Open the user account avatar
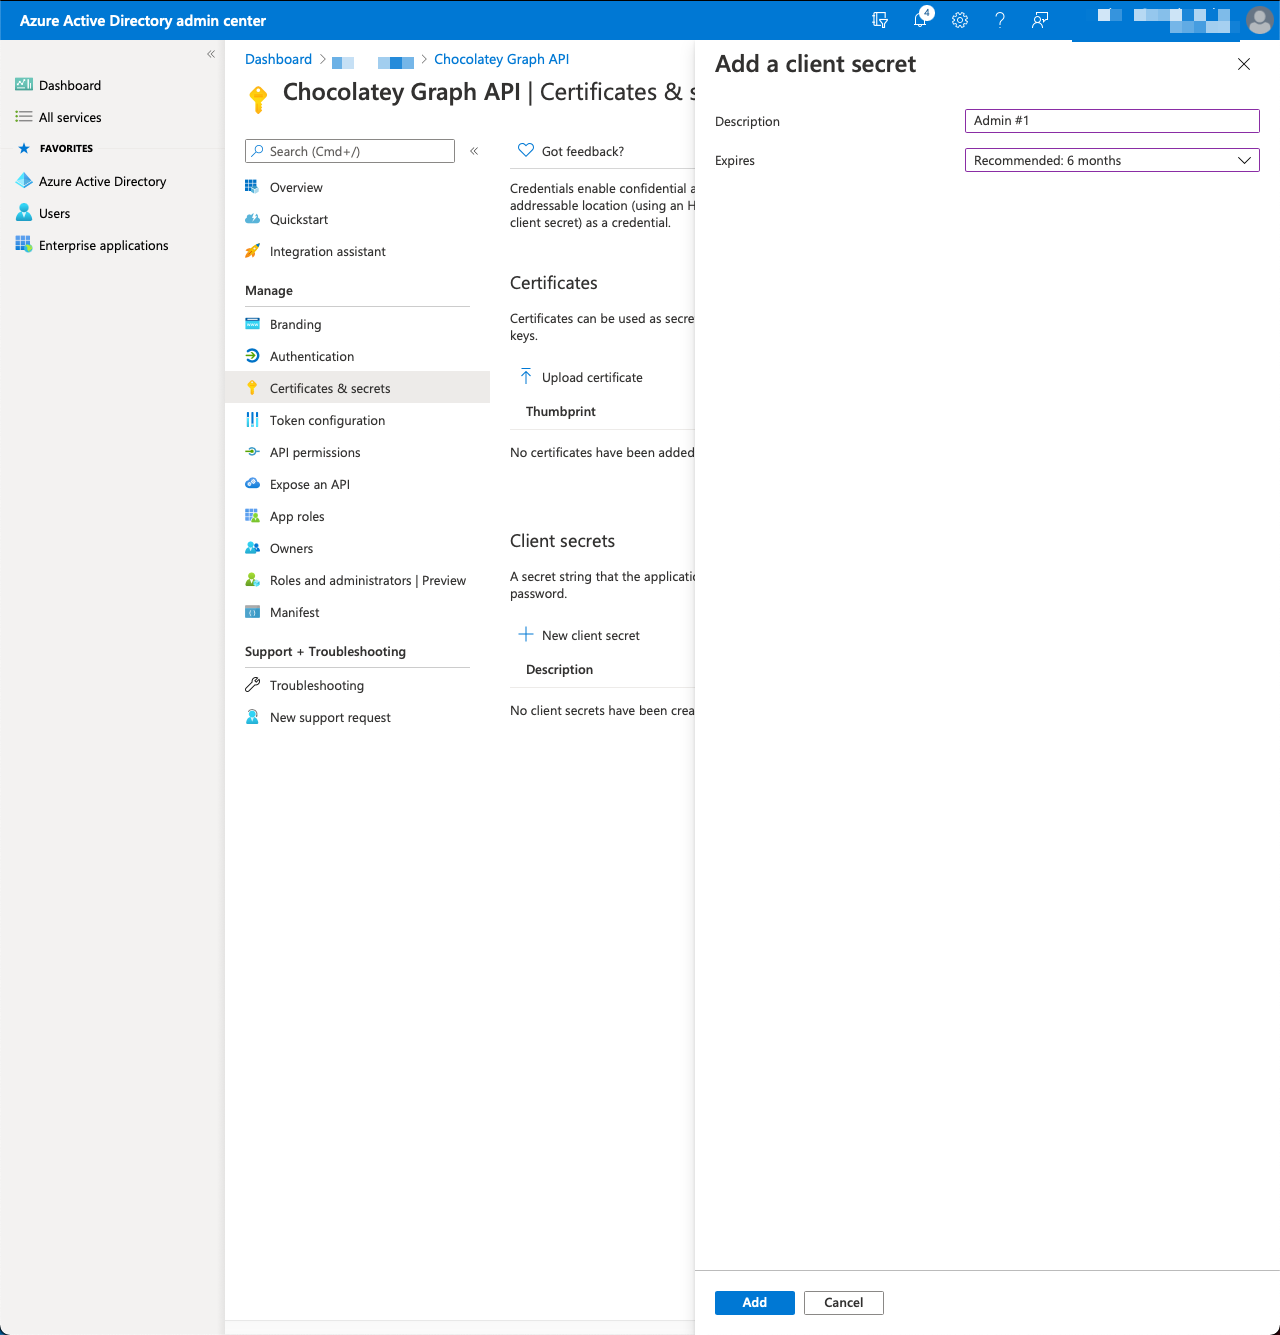Viewport: 1280px width, 1335px height. (x=1259, y=20)
